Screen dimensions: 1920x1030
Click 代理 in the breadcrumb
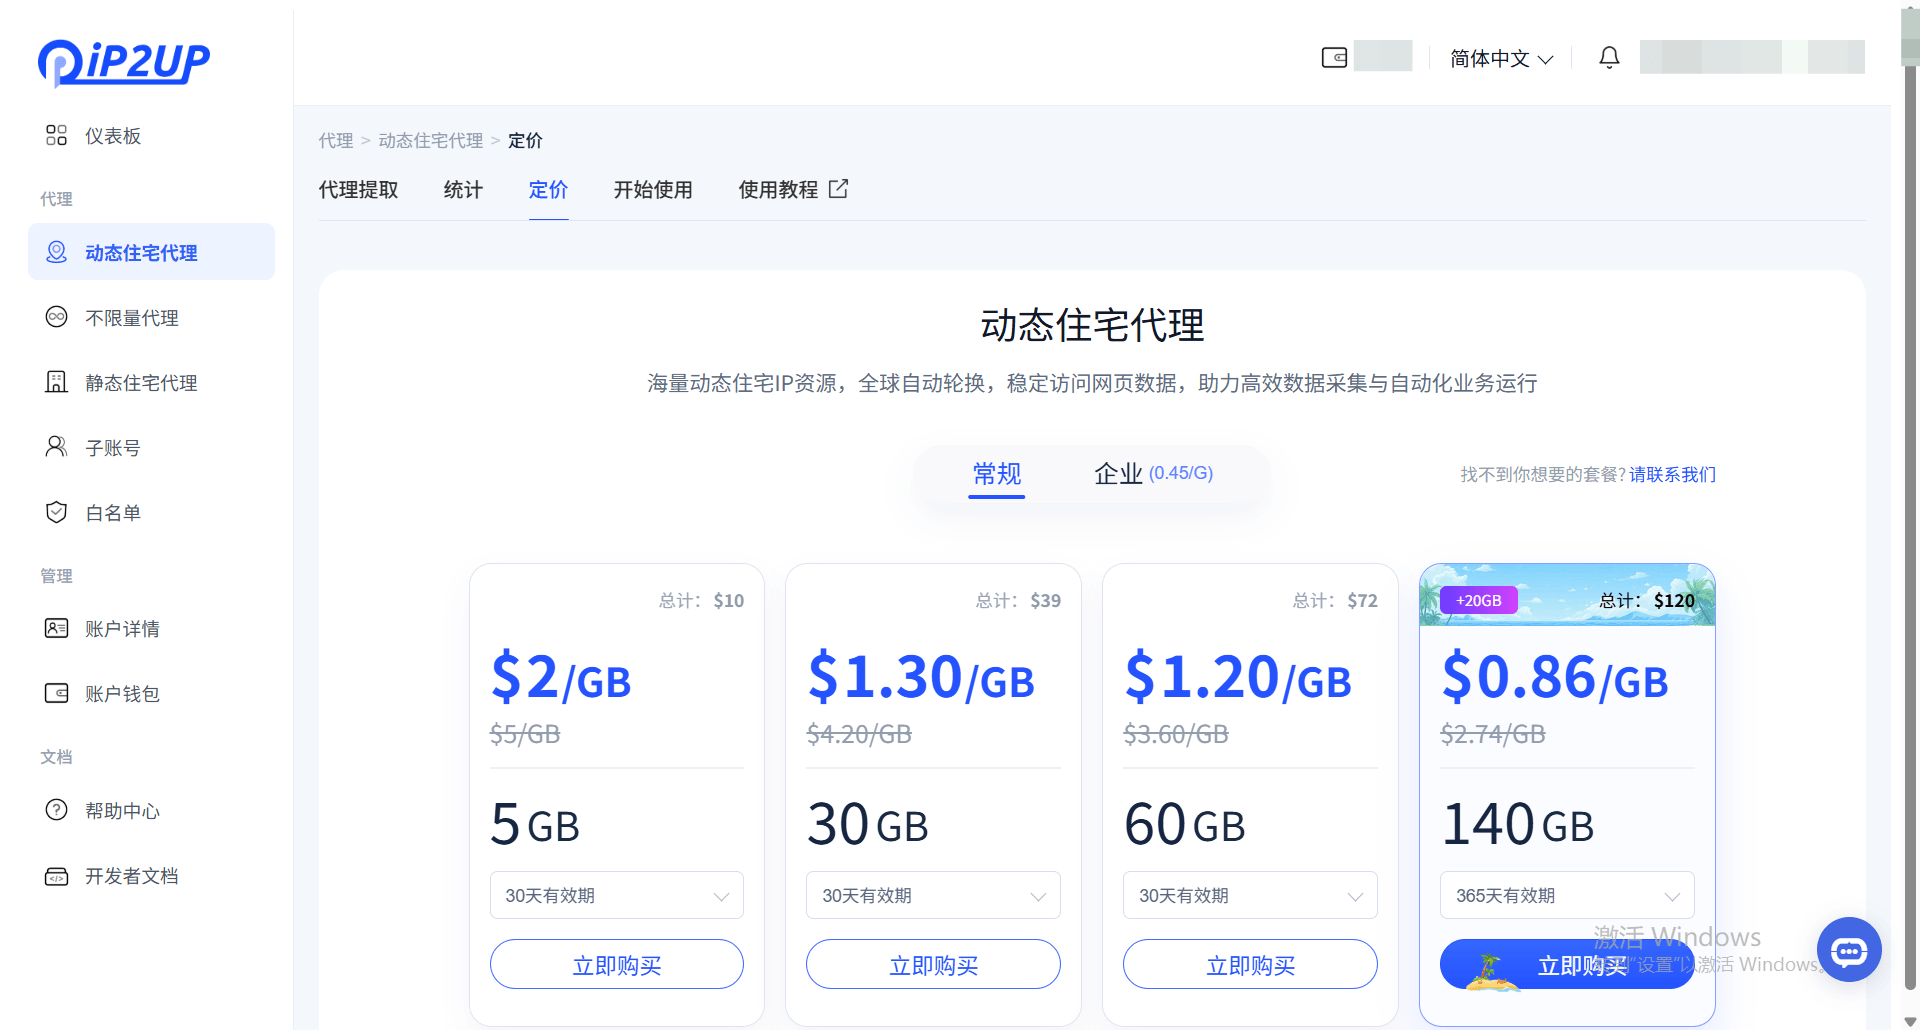336,140
